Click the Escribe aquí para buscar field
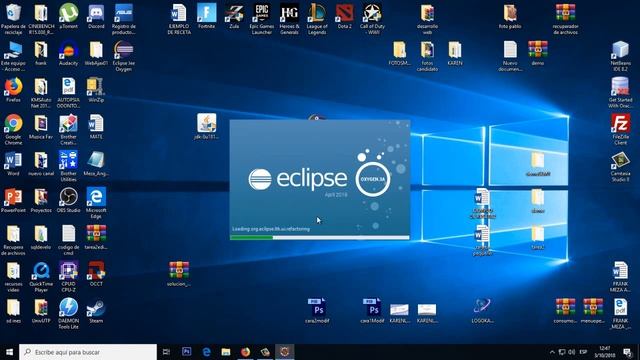Viewport: 640px width, 360px height. (x=88, y=352)
